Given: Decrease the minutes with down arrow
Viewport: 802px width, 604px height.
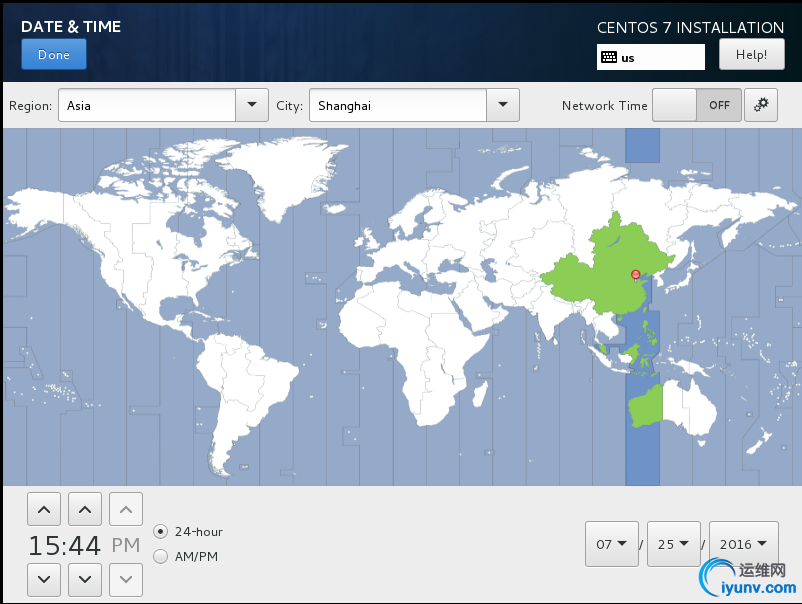Looking at the screenshot, I should [85, 580].
